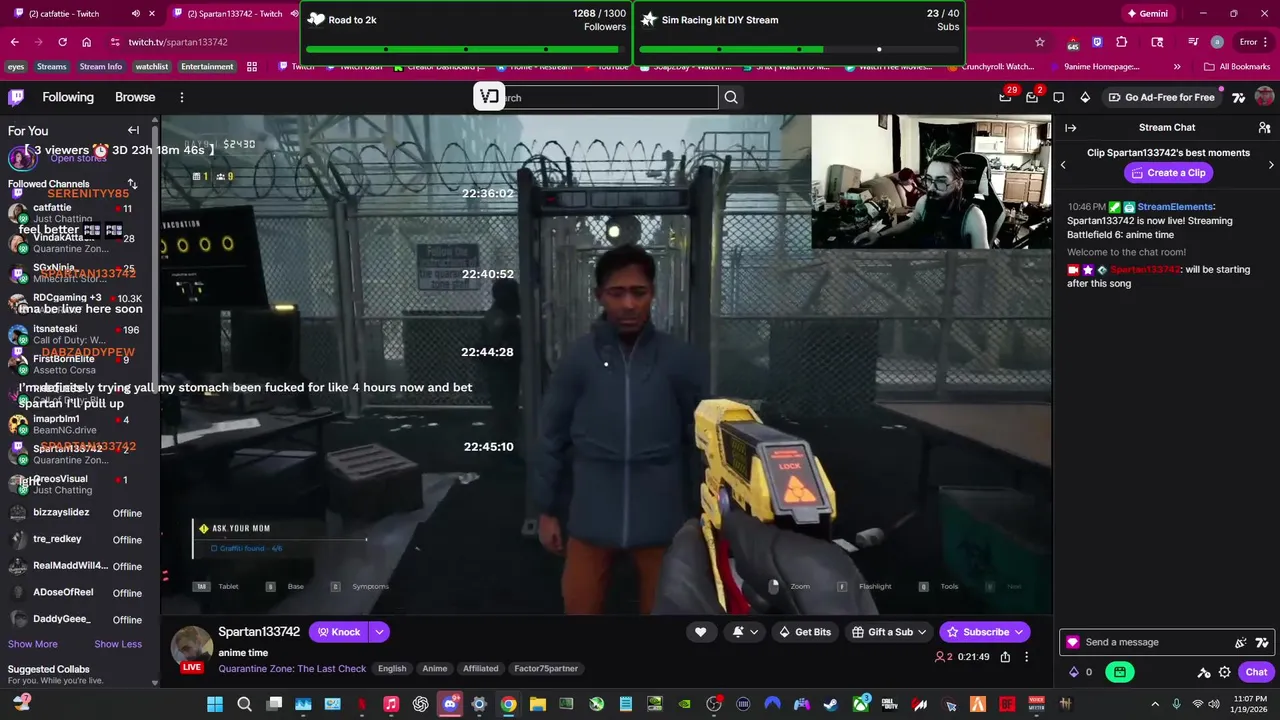The width and height of the screenshot is (1280, 720).
Task: Show the previous chat panel card
Action: click(1063, 165)
